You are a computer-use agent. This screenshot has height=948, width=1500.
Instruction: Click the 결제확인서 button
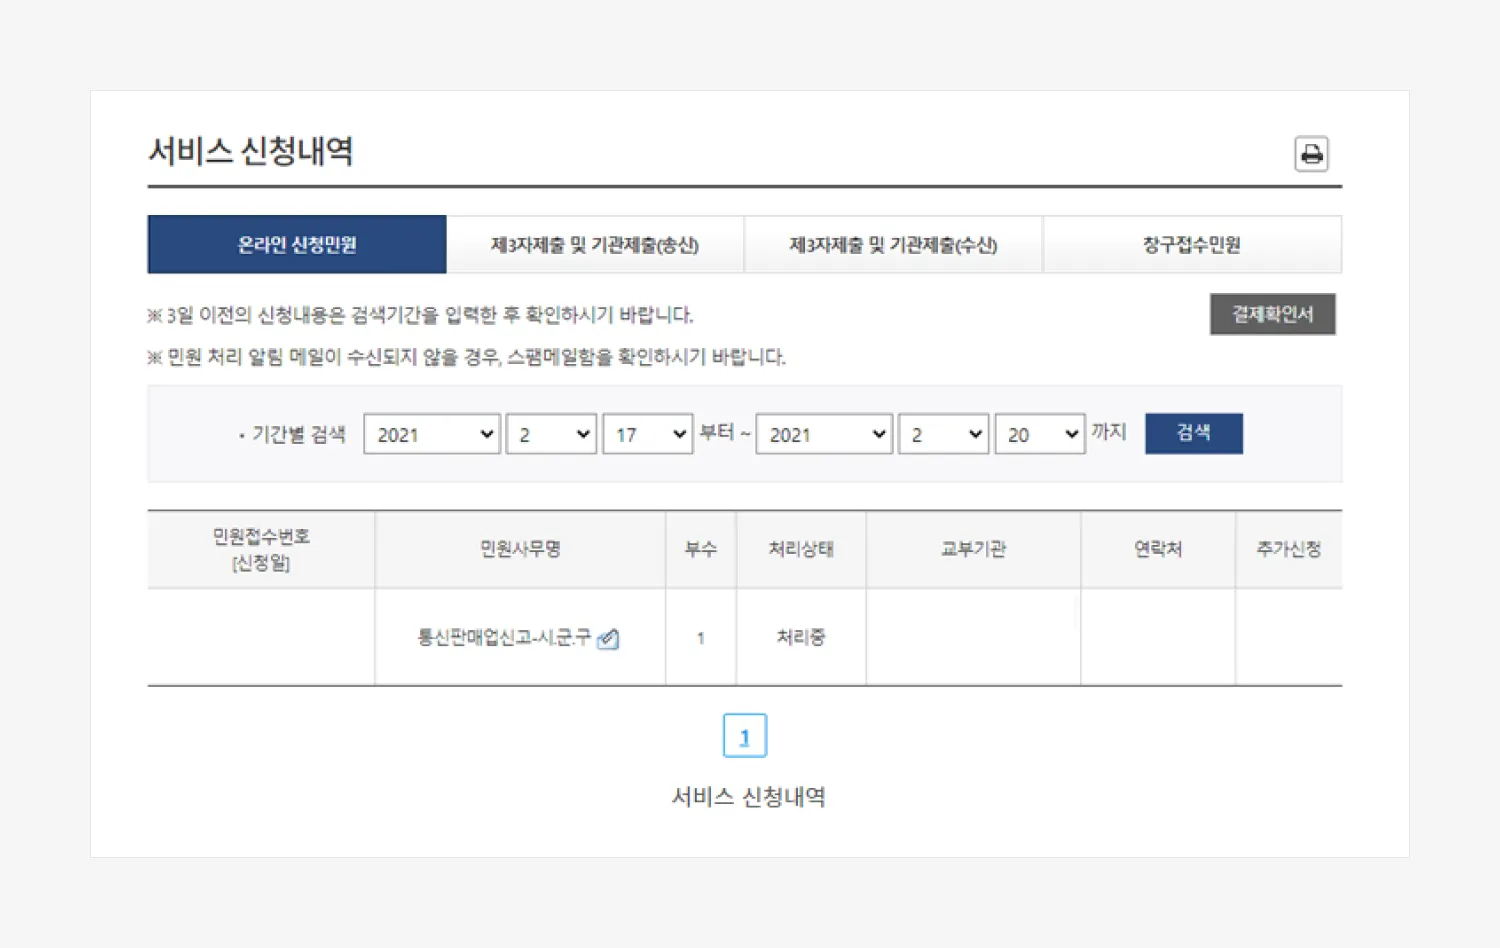tap(1272, 314)
